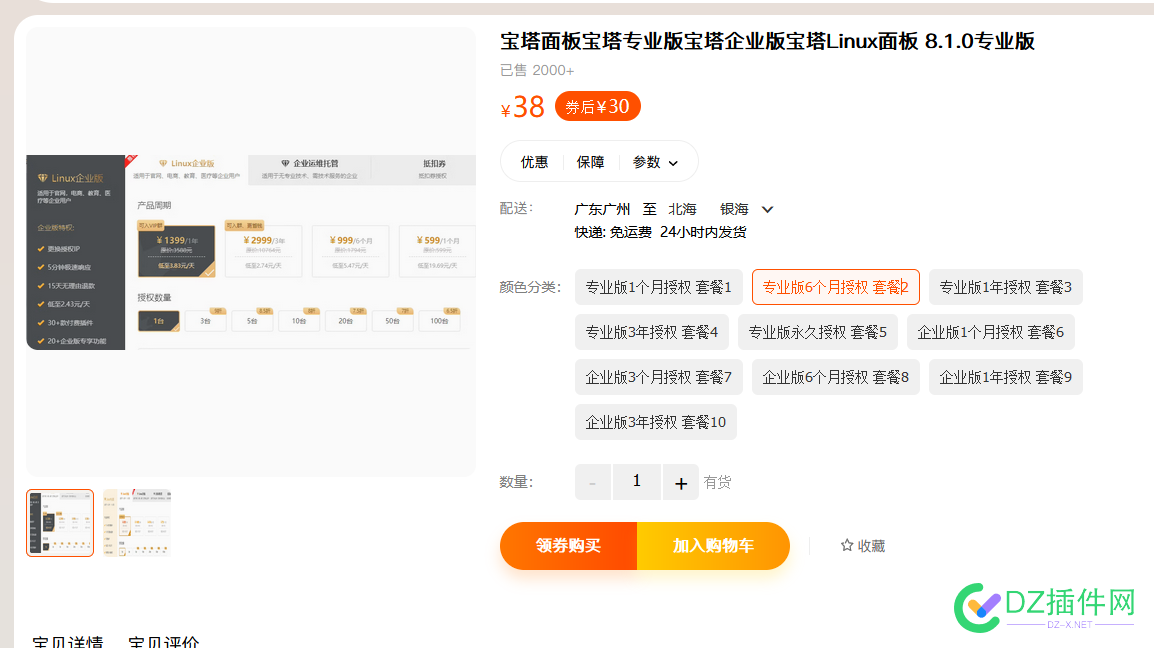Choose 专业版3年授权 套餐4

(651, 332)
